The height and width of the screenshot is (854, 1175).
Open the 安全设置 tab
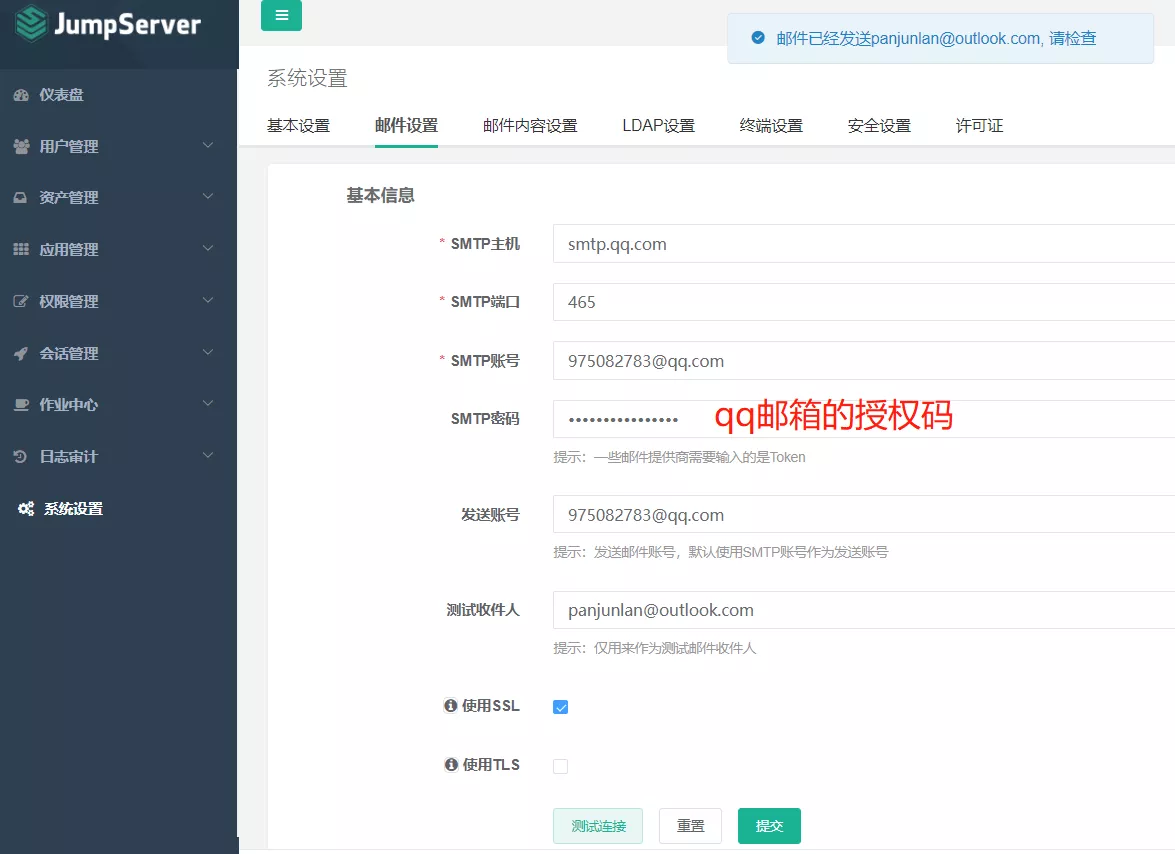click(x=879, y=126)
